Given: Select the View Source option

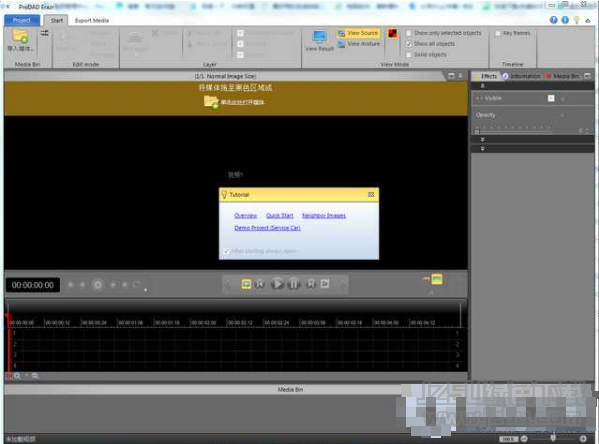Looking at the screenshot, I should [359, 33].
